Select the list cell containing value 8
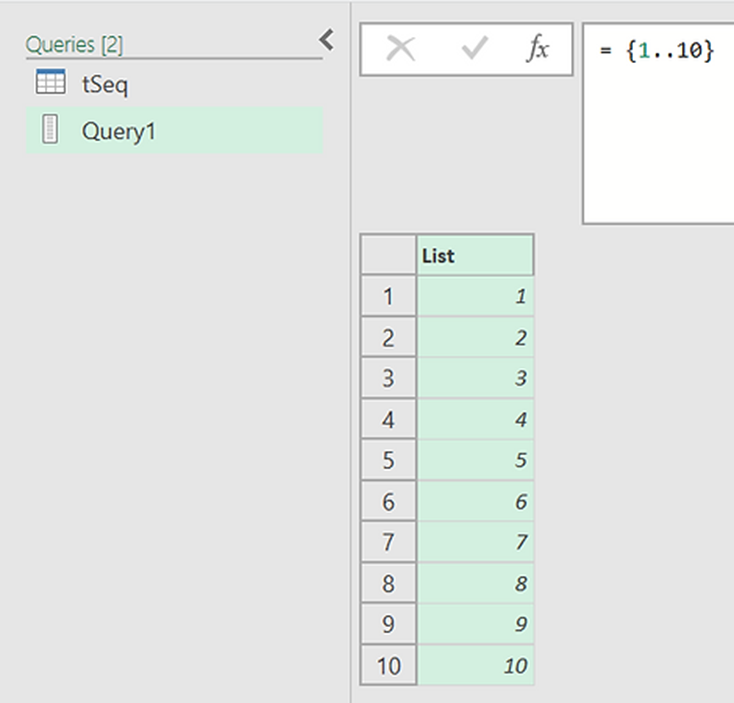734x703 pixels. click(476, 584)
